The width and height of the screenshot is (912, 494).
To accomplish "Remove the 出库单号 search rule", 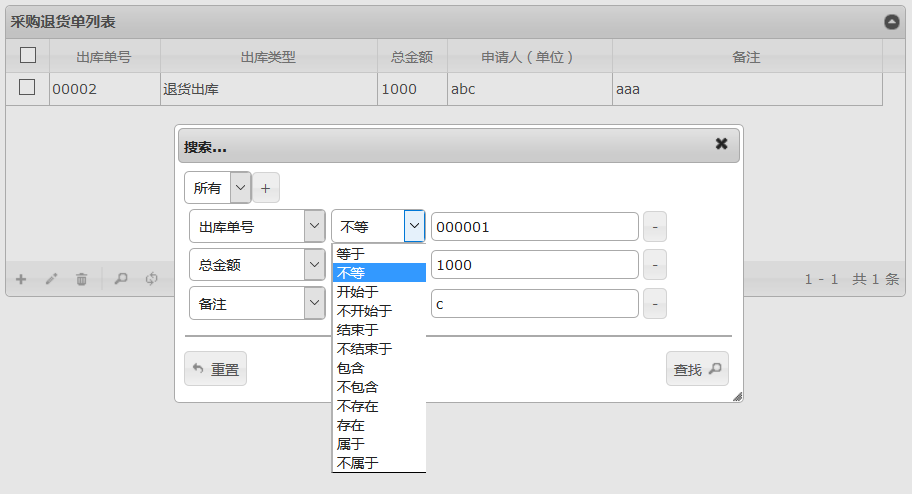I will click(654, 227).
